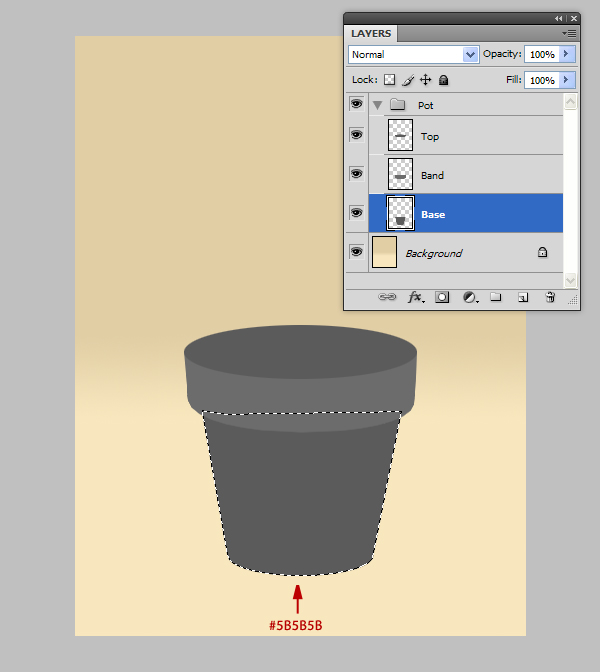Enable lock transparent pixels
This screenshot has height=672, width=600.
point(390,80)
